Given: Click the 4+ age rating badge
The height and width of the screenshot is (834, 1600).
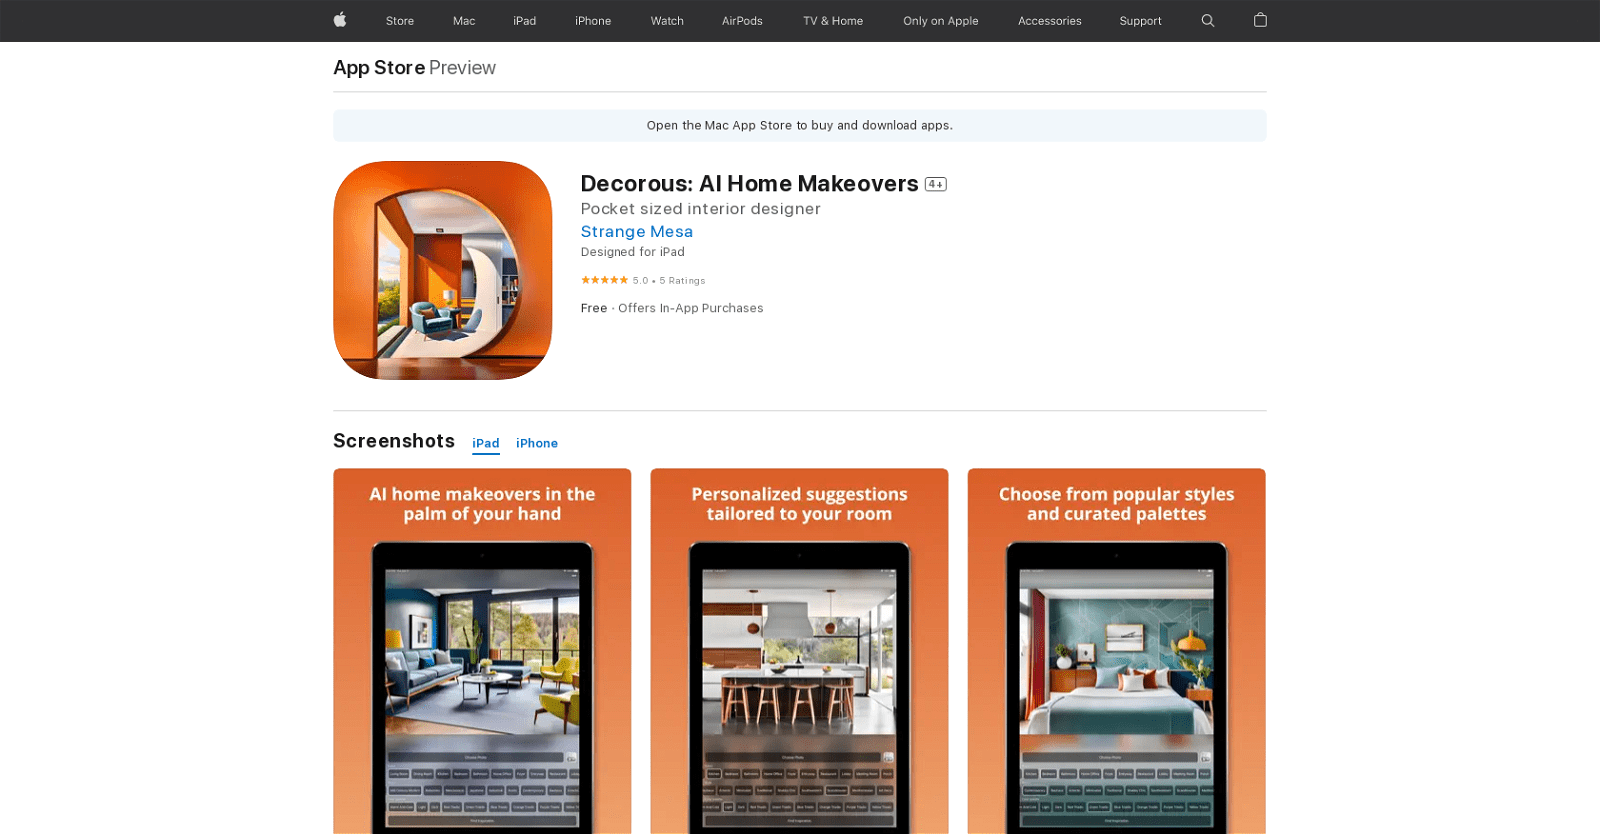Looking at the screenshot, I should [936, 184].
